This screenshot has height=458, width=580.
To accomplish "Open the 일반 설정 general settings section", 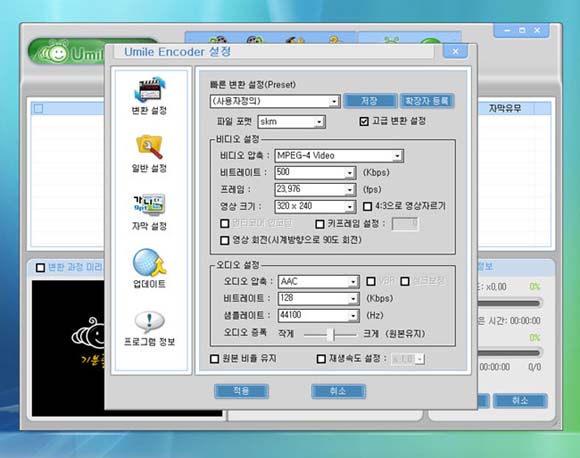I will point(149,154).
